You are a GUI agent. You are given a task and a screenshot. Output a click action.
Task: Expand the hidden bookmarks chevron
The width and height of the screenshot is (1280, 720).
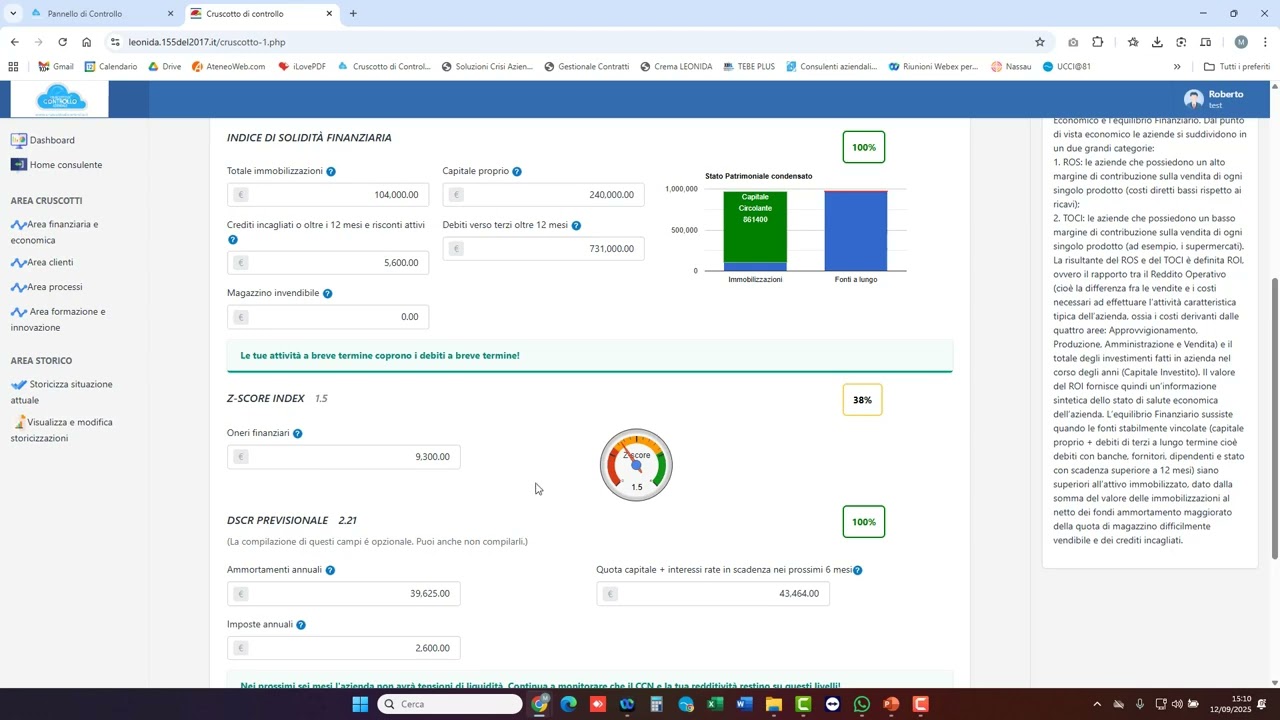[1177, 67]
